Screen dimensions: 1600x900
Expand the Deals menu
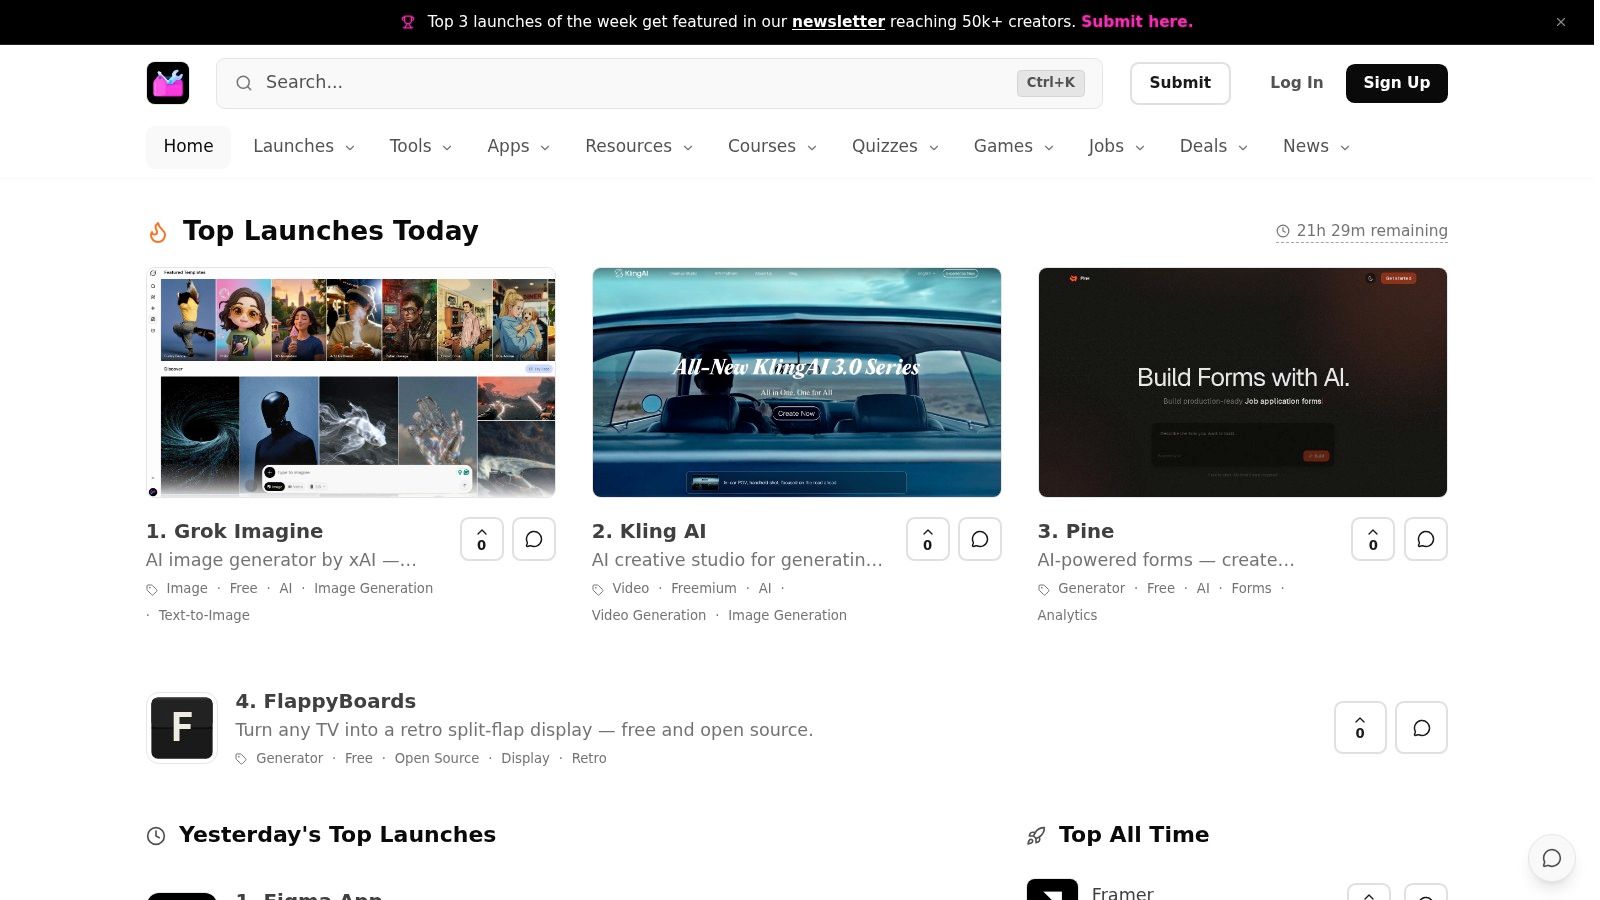click(x=1213, y=146)
